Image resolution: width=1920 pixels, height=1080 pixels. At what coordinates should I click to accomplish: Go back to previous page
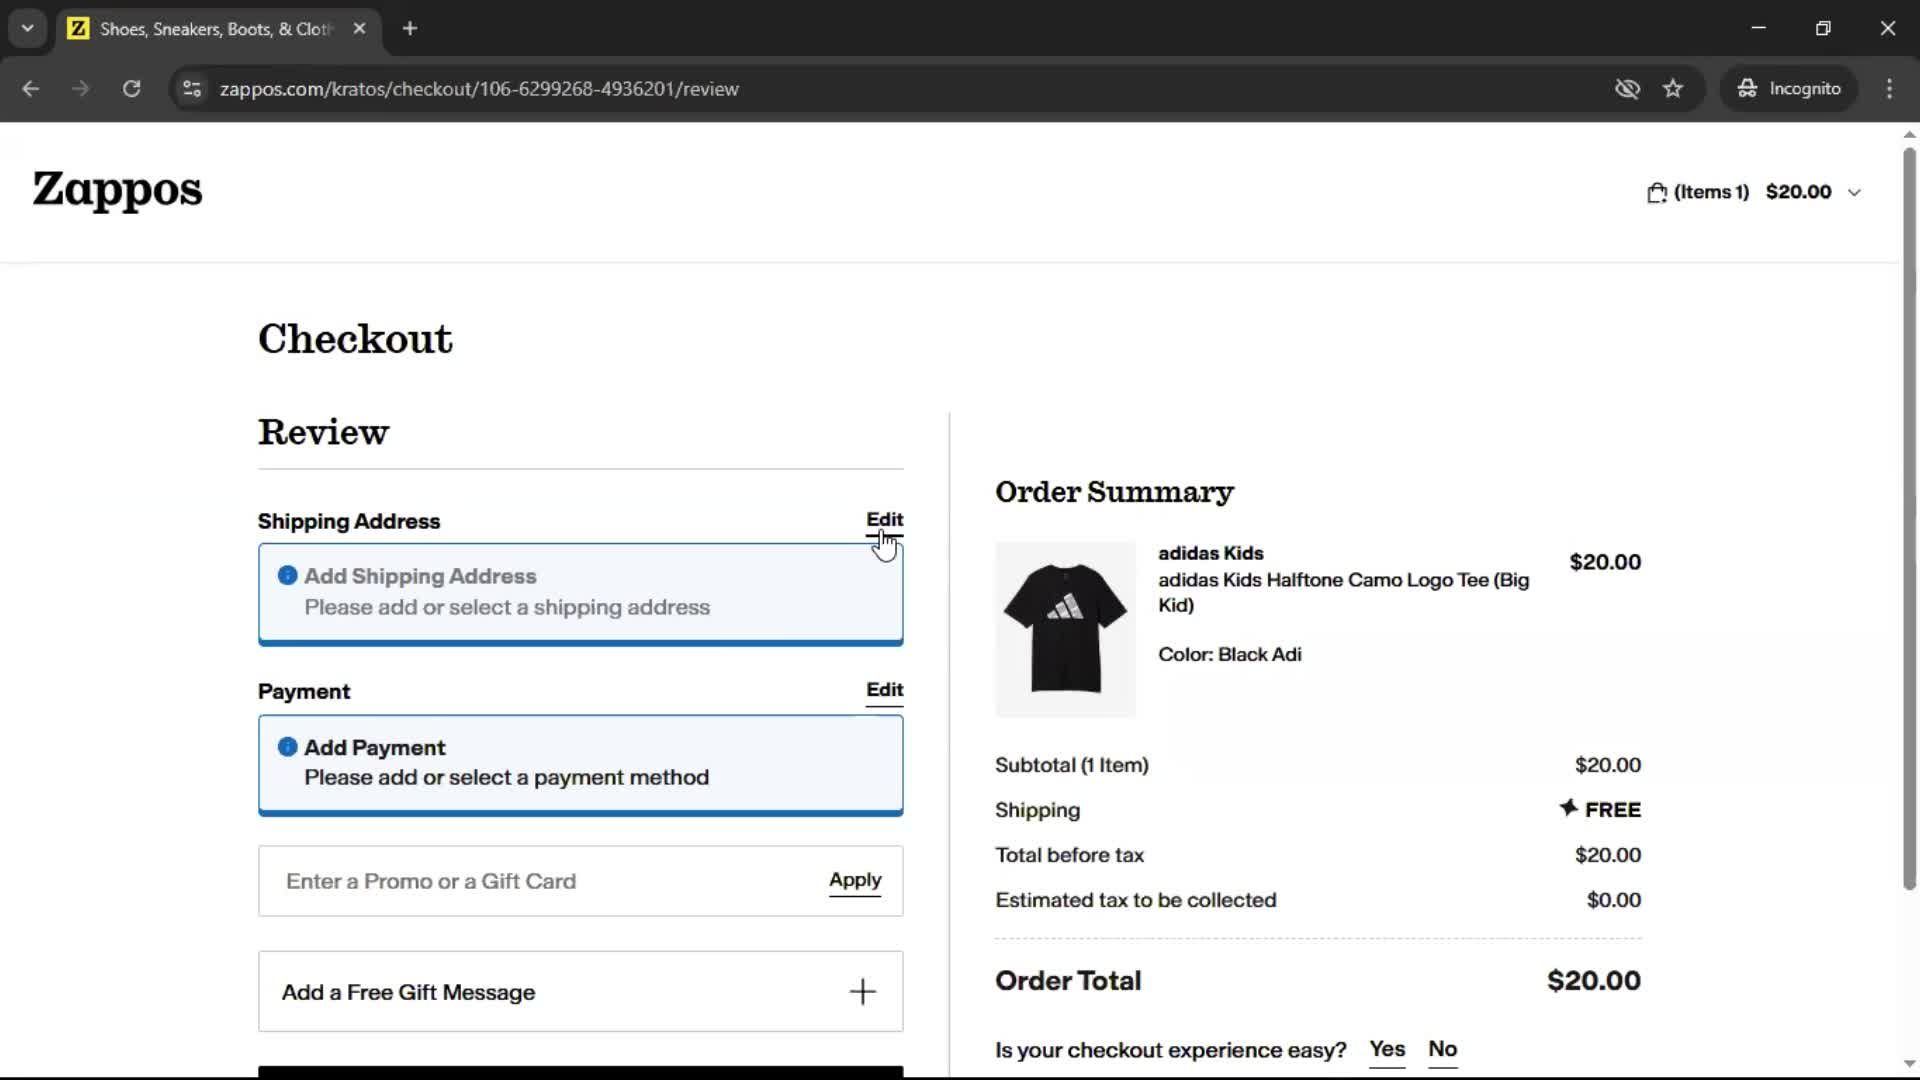(31, 89)
